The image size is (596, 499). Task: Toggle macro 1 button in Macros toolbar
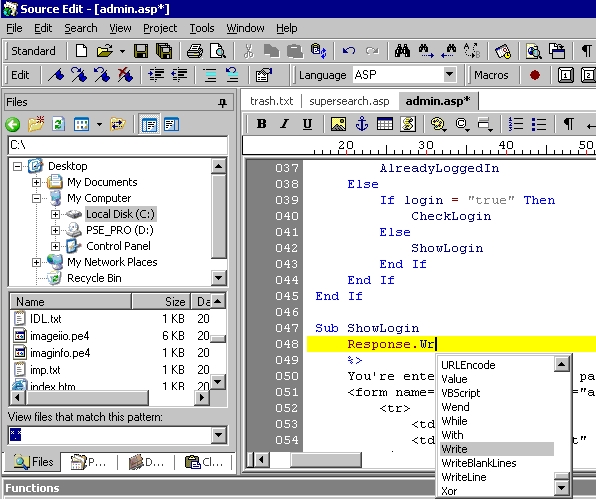click(565, 75)
